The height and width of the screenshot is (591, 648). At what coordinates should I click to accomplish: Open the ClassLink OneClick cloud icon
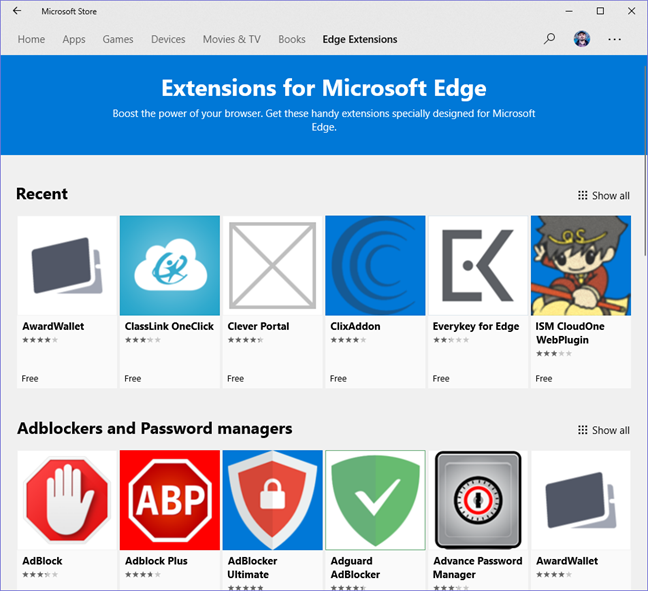170,265
